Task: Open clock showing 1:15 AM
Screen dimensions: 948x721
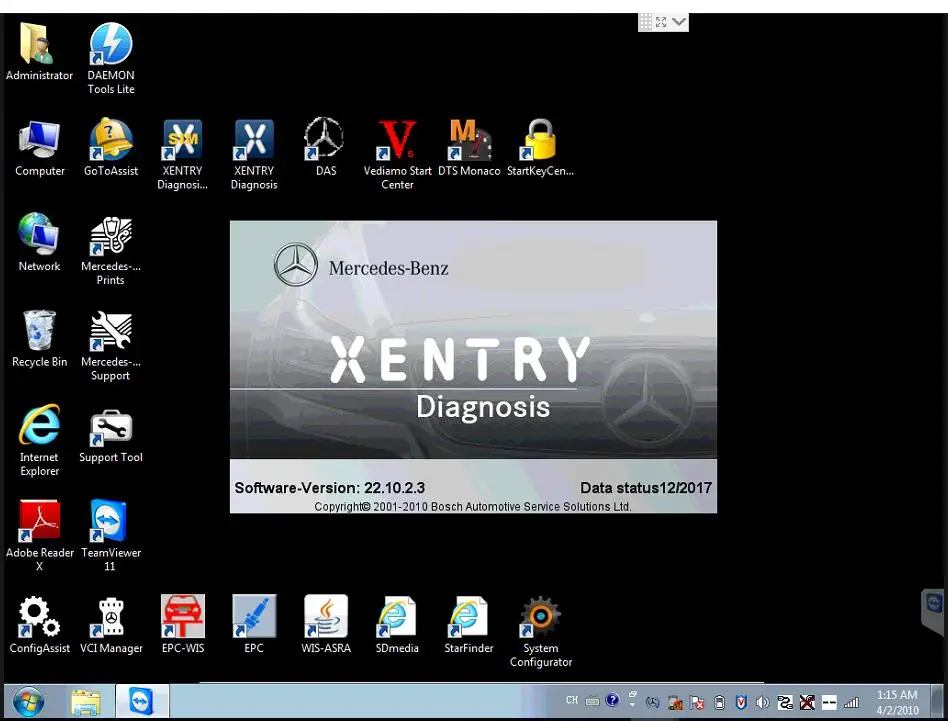Action: pyautogui.click(x=897, y=702)
